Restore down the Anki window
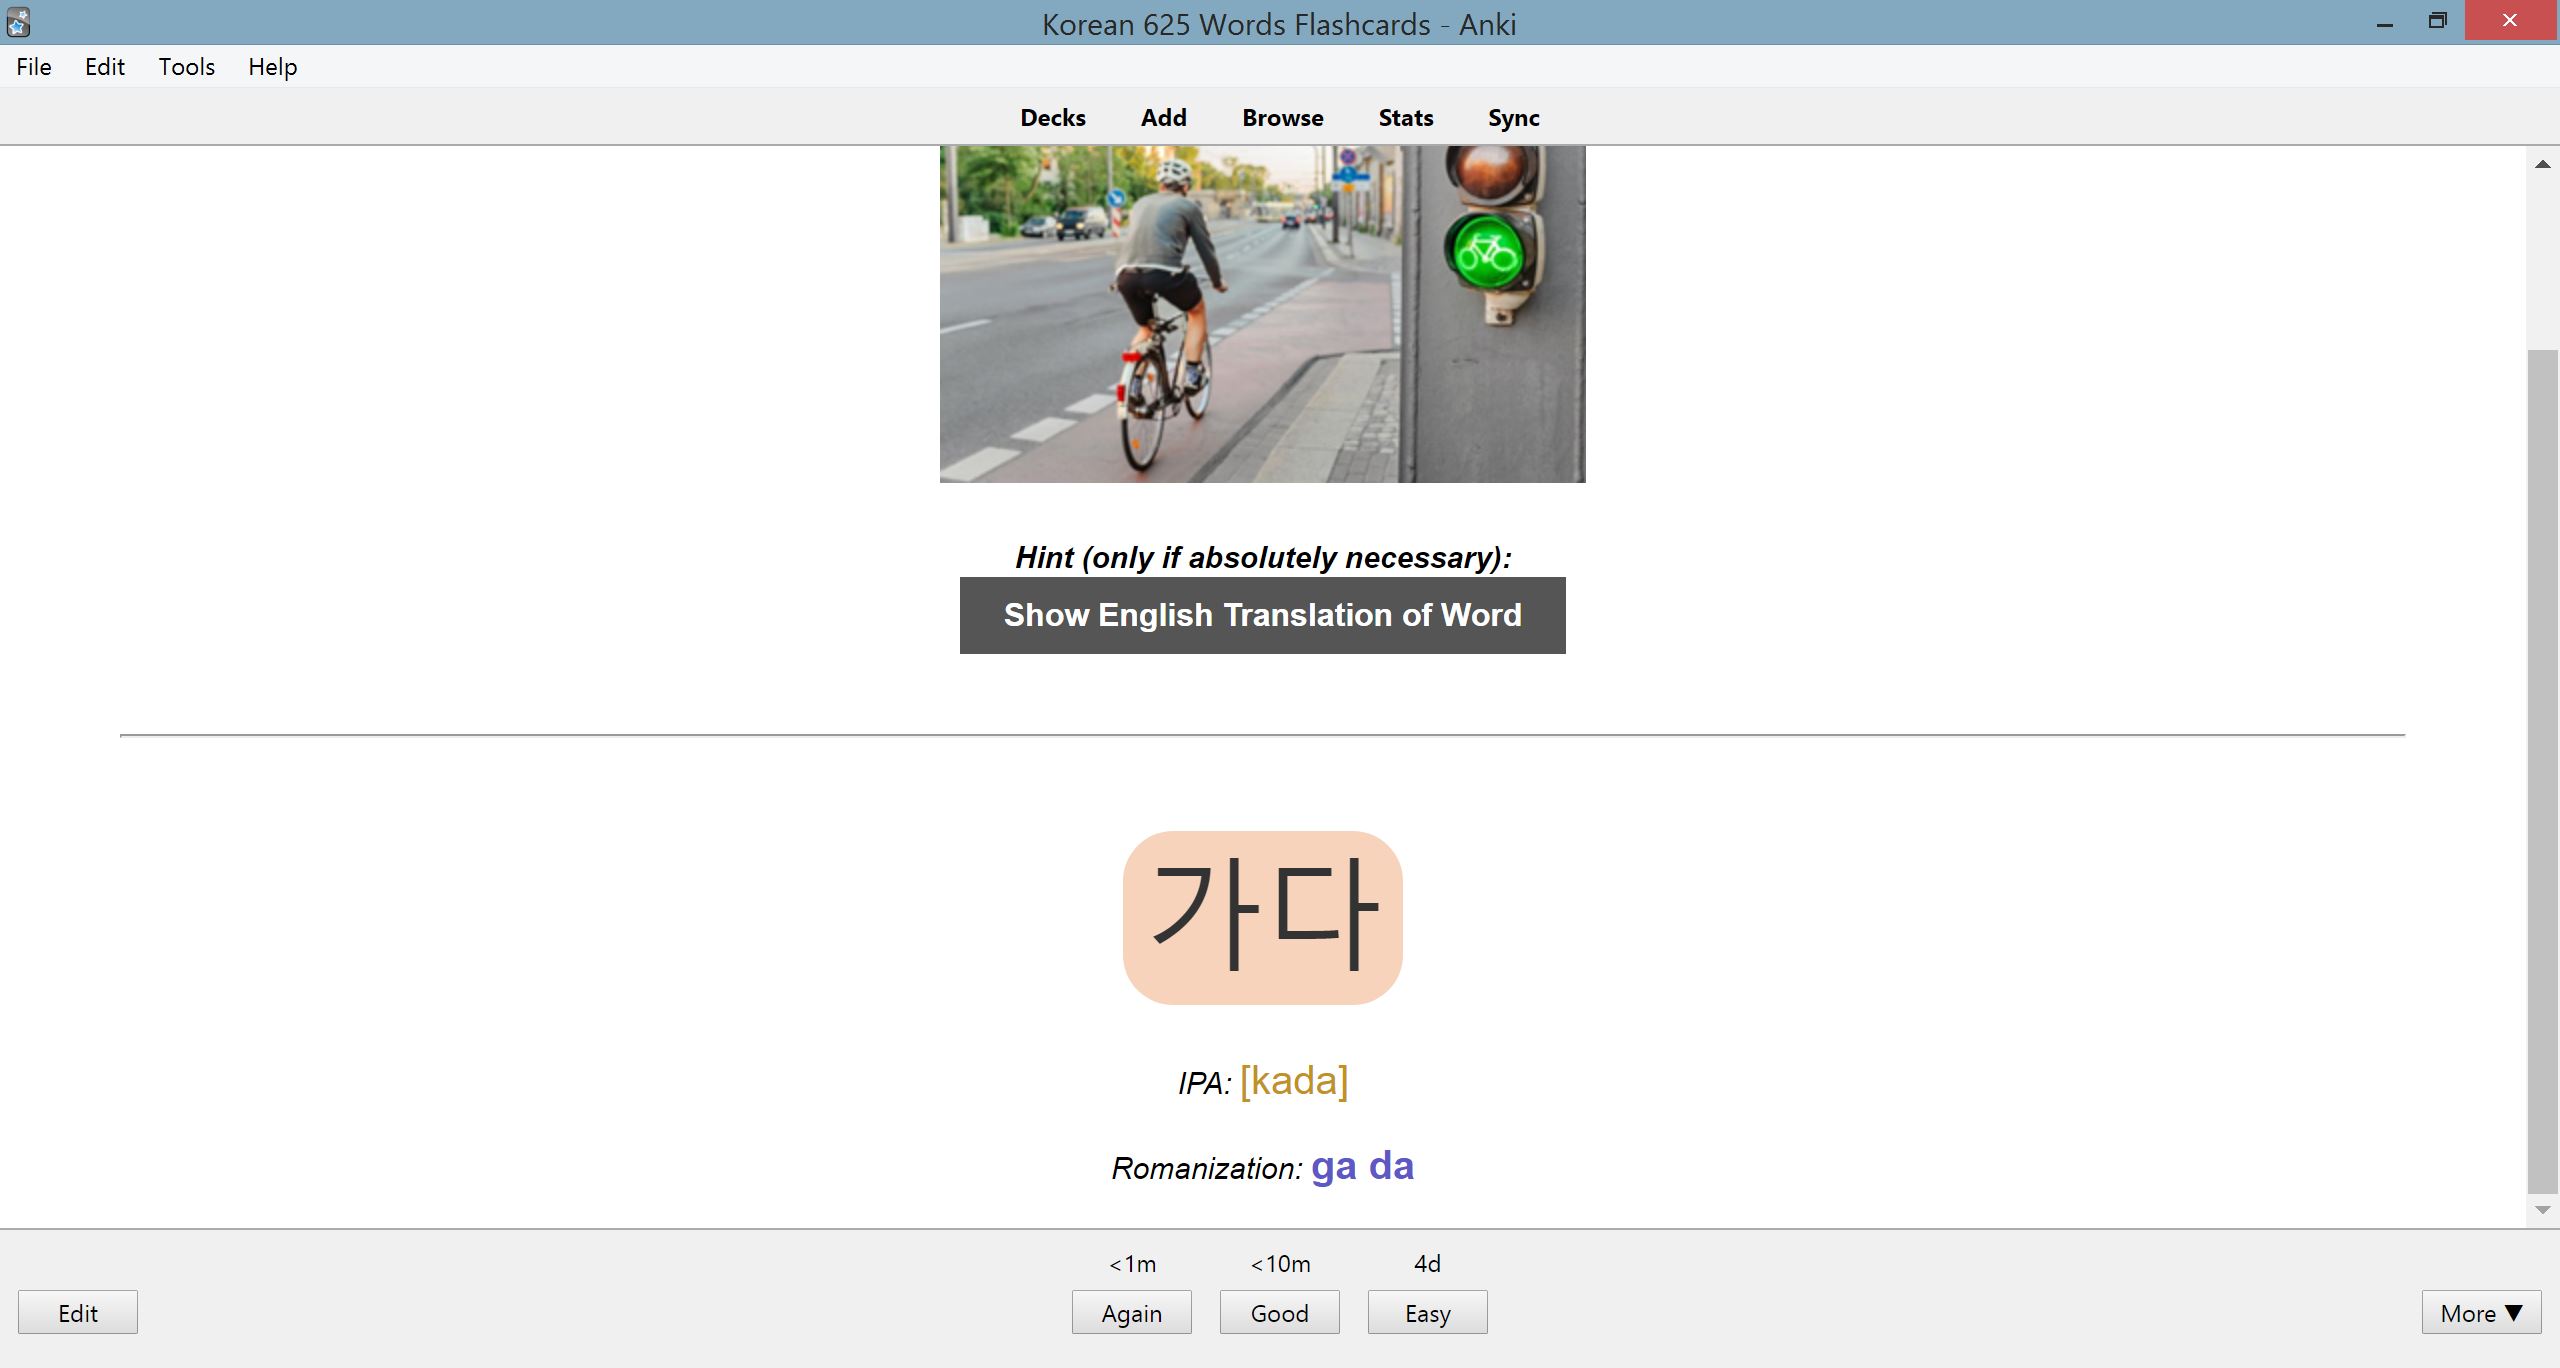 2437,21
